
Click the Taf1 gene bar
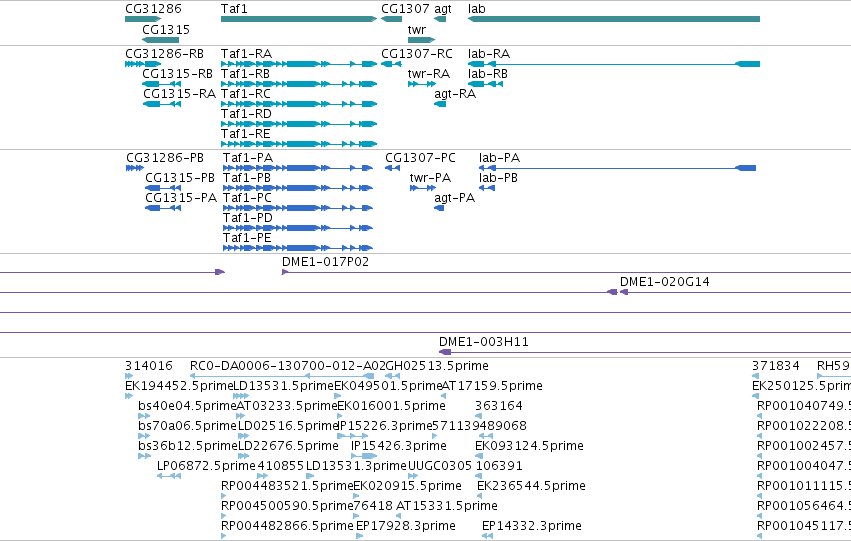[299, 19]
